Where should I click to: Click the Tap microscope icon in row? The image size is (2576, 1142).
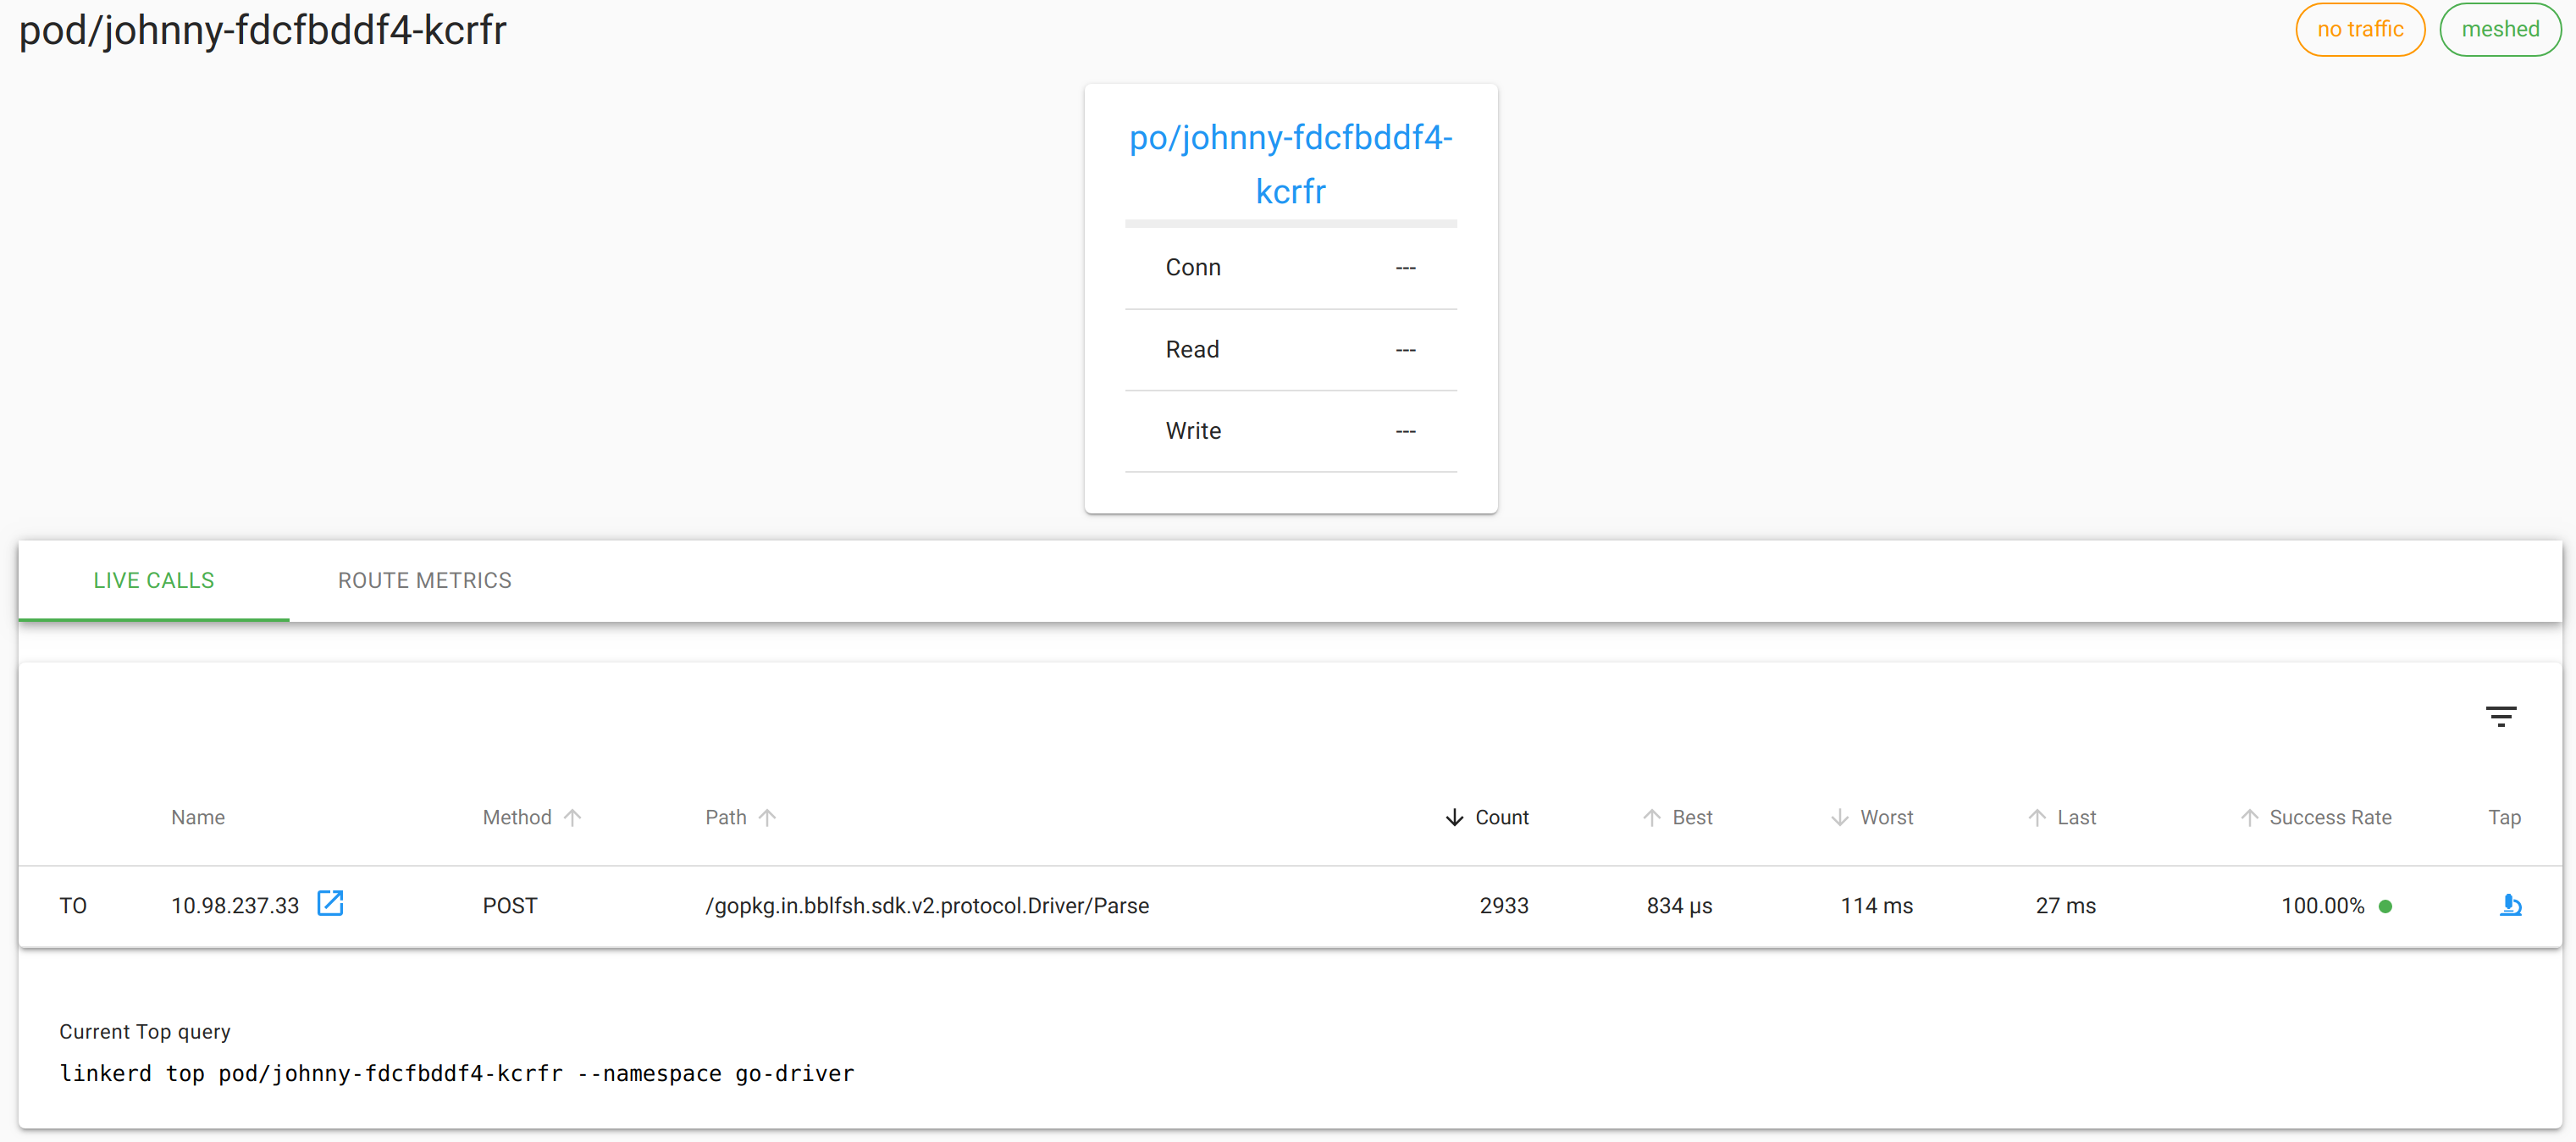tap(2510, 905)
